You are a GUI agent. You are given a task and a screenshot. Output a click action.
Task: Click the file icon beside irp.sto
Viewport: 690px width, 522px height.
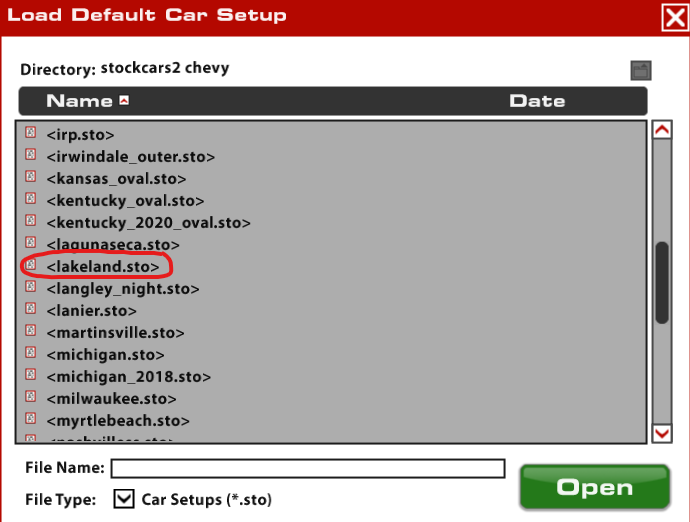[x=30, y=134]
